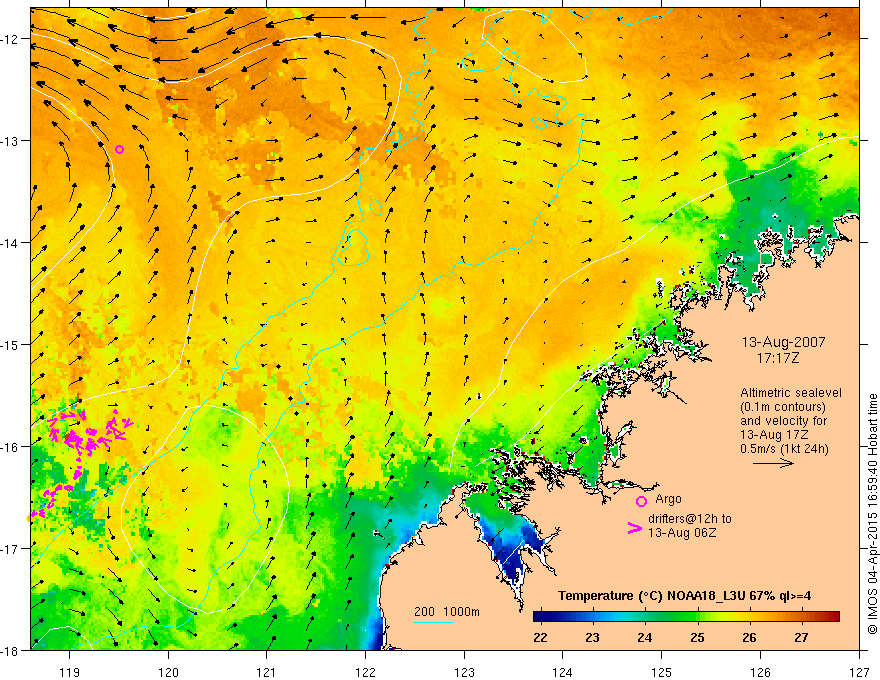Click the longitude axis label 127
The height and width of the screenshot is (680, 880).
[859, 672]
